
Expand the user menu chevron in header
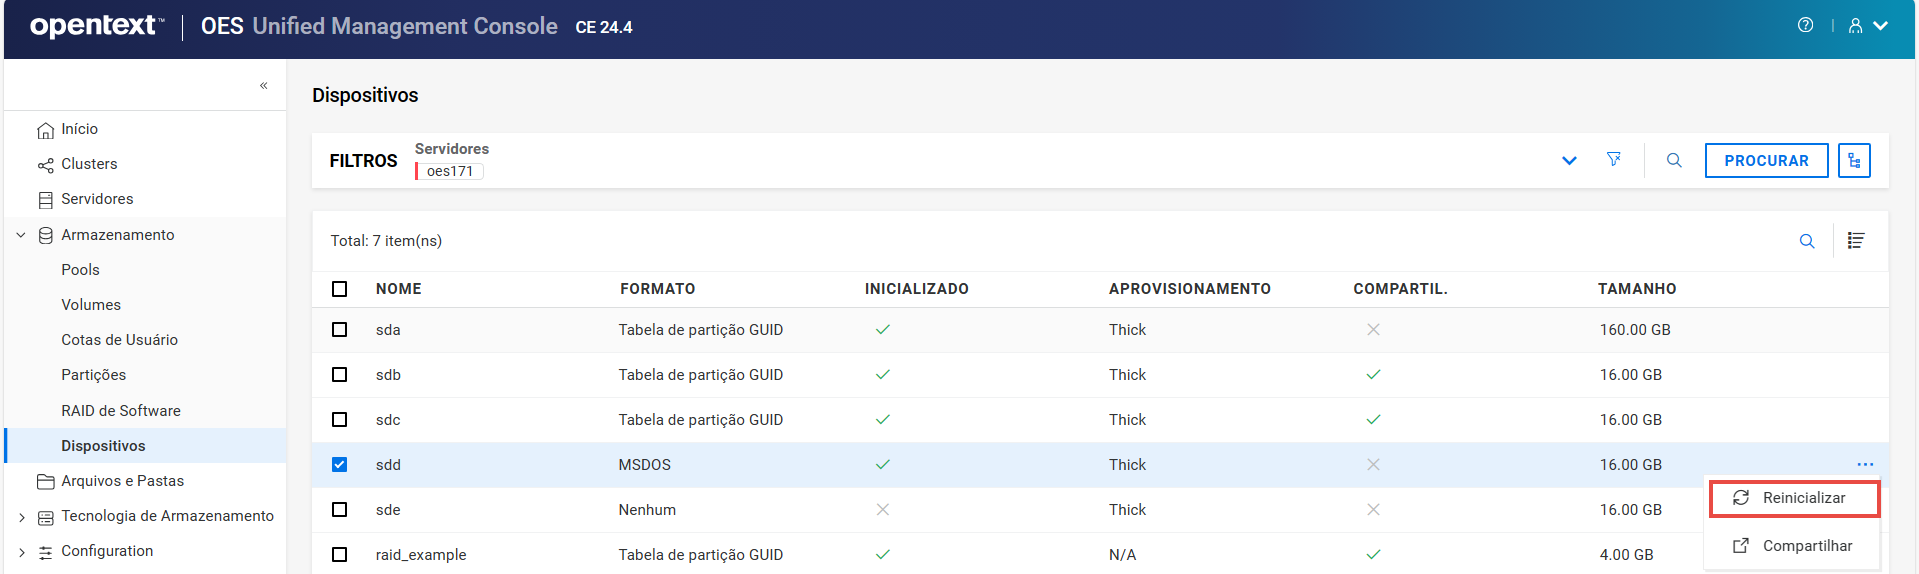[x=1881, y=26]
